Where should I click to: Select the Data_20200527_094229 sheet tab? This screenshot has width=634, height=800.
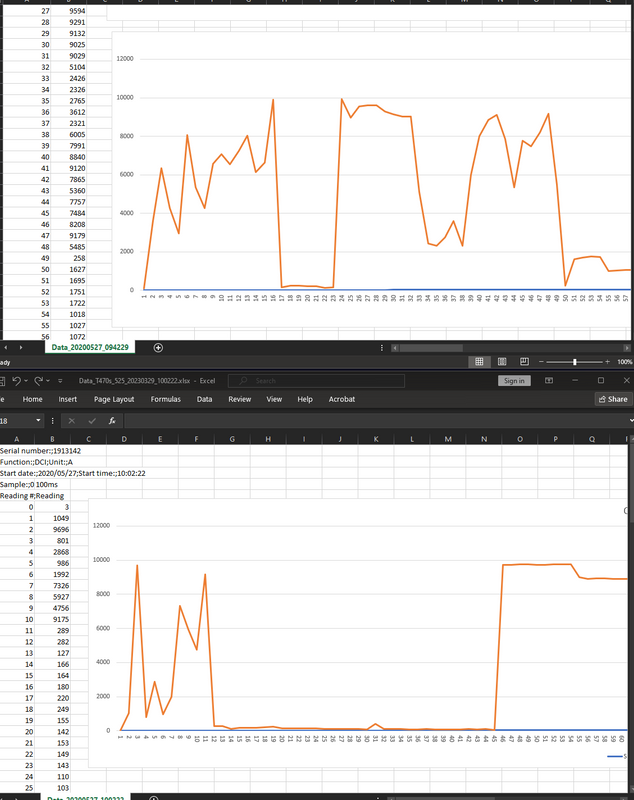click(90, 347)
